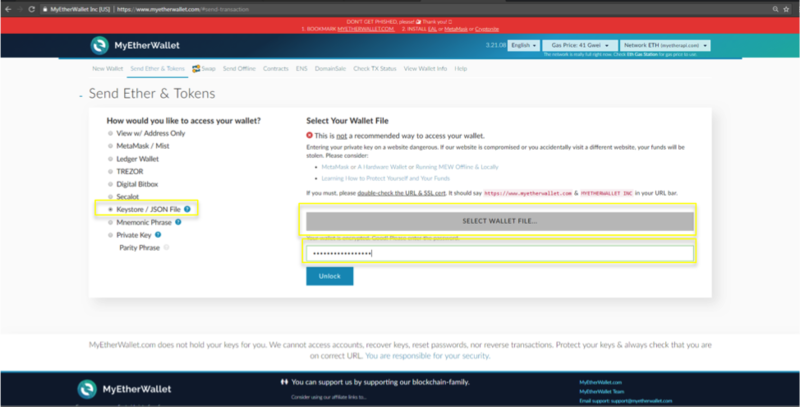
Task: Open MetaMask link in red banner
Action: pyautogui.click(x=456, y=29)
